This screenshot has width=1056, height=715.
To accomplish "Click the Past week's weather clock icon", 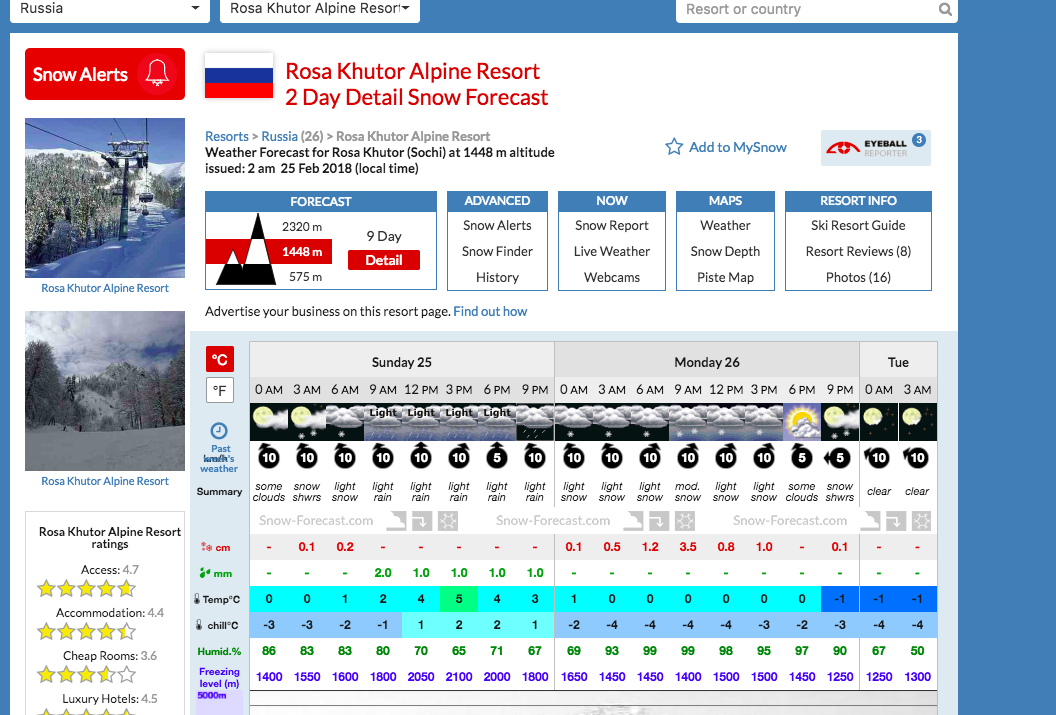I will (x=219, y=430).
